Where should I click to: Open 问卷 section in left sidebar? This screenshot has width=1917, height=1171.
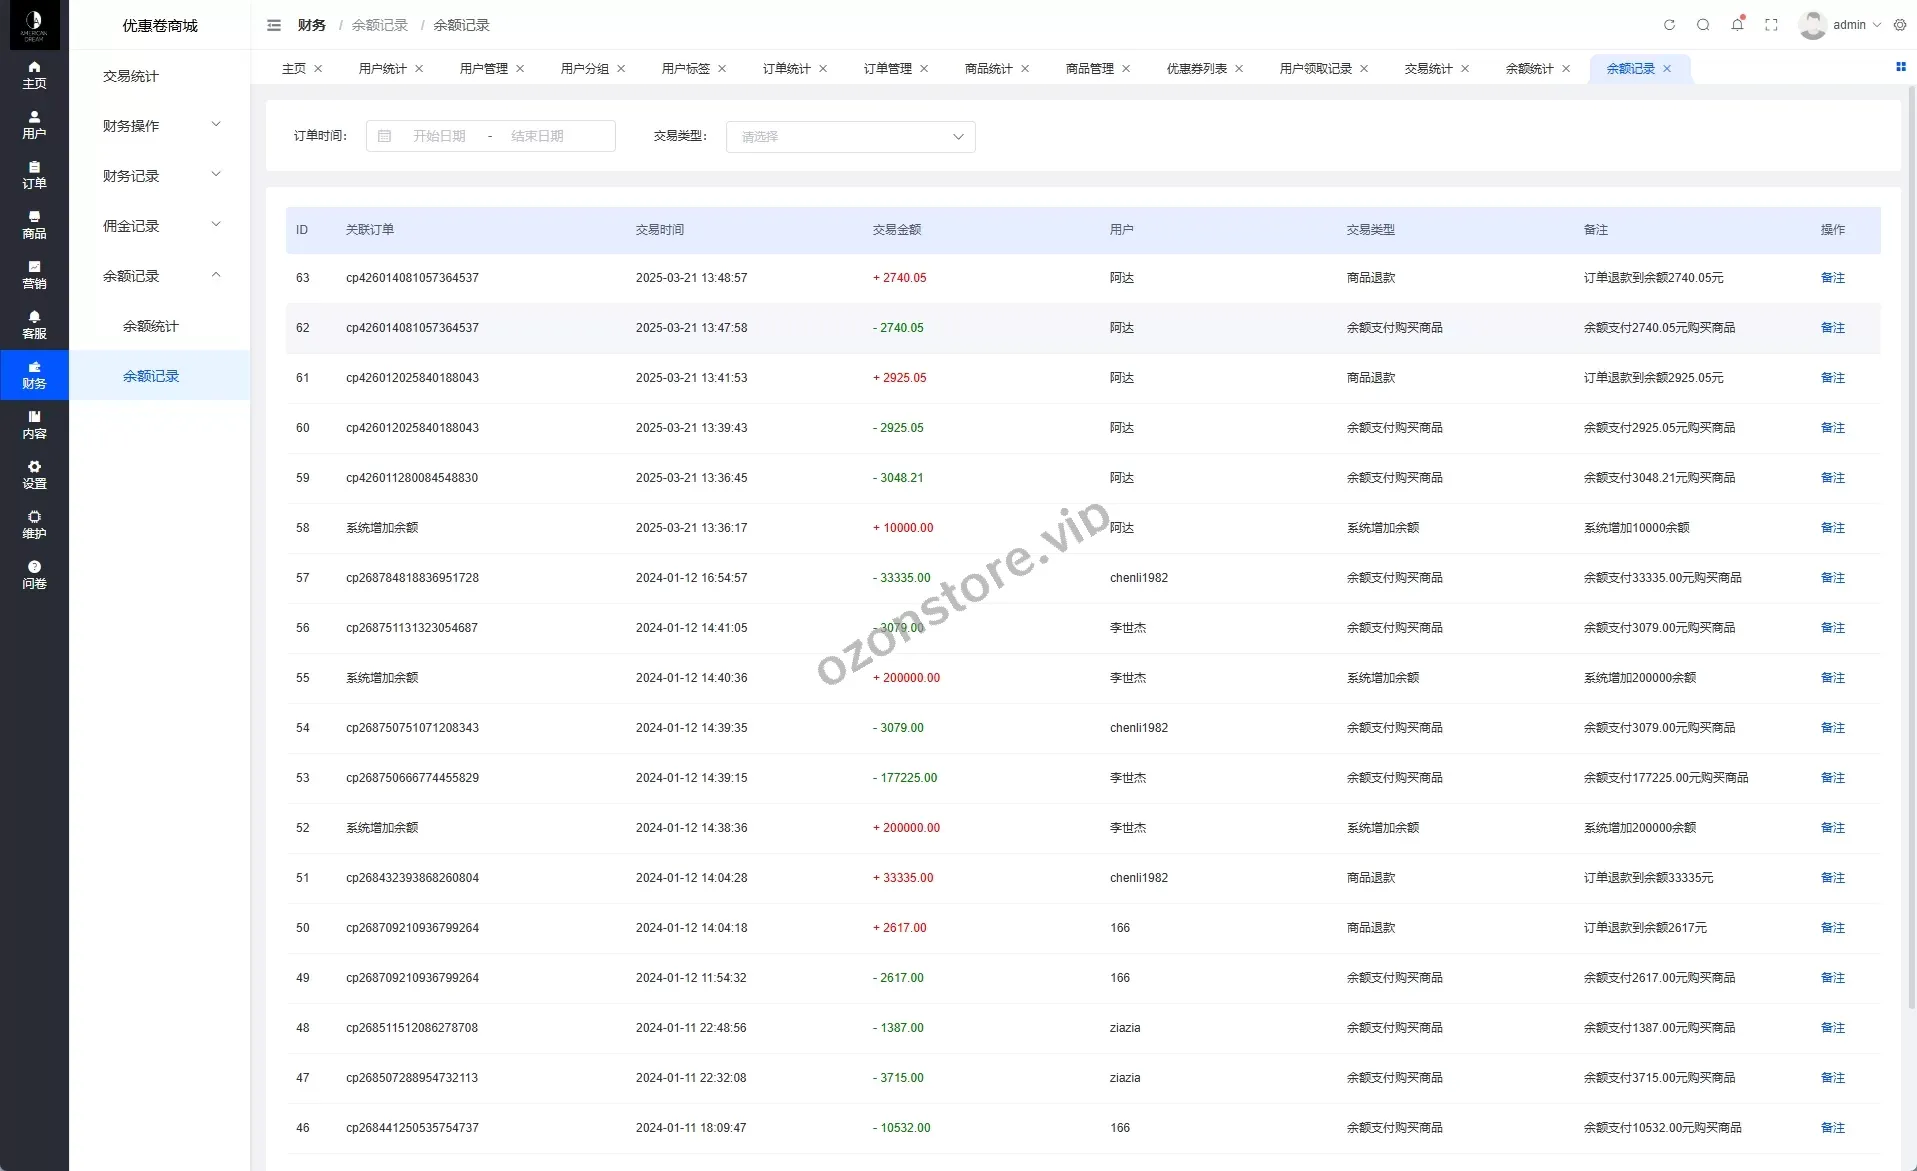click(x=34, y=575)
